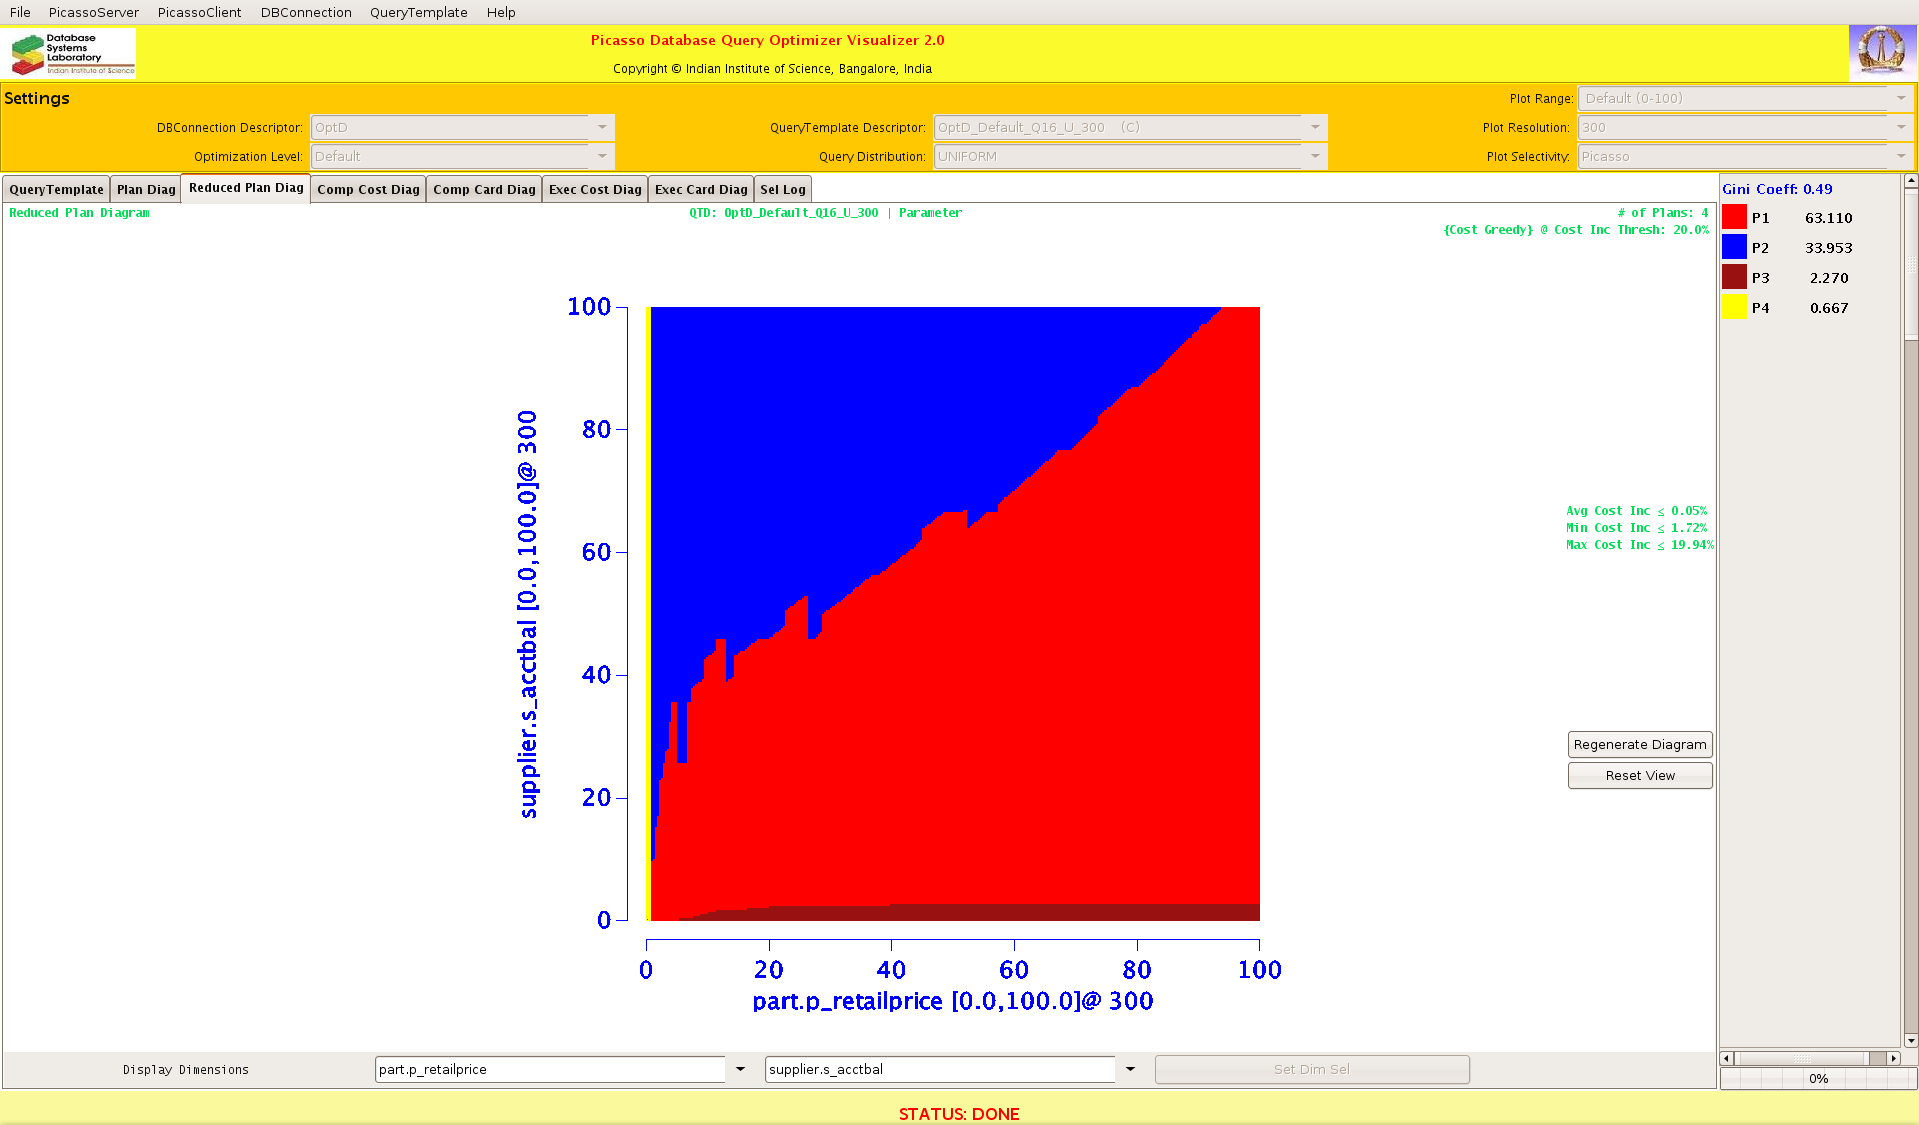
Task: Click the blue P2 plan swatch
Action: [1734, 247]
